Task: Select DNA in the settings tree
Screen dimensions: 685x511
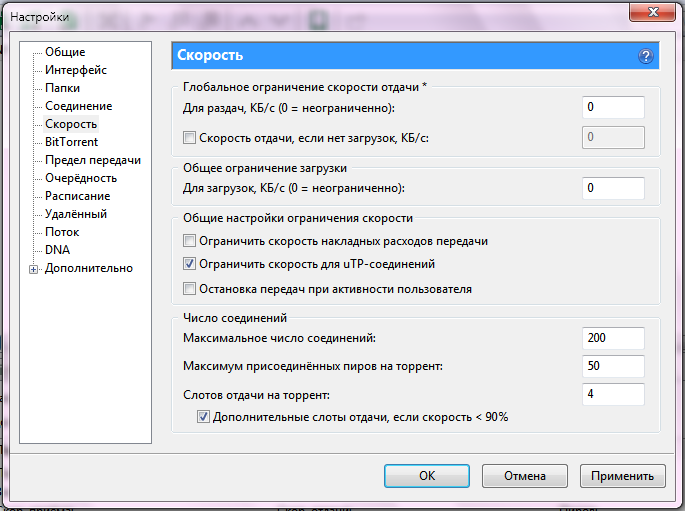Action: (57, 250)
